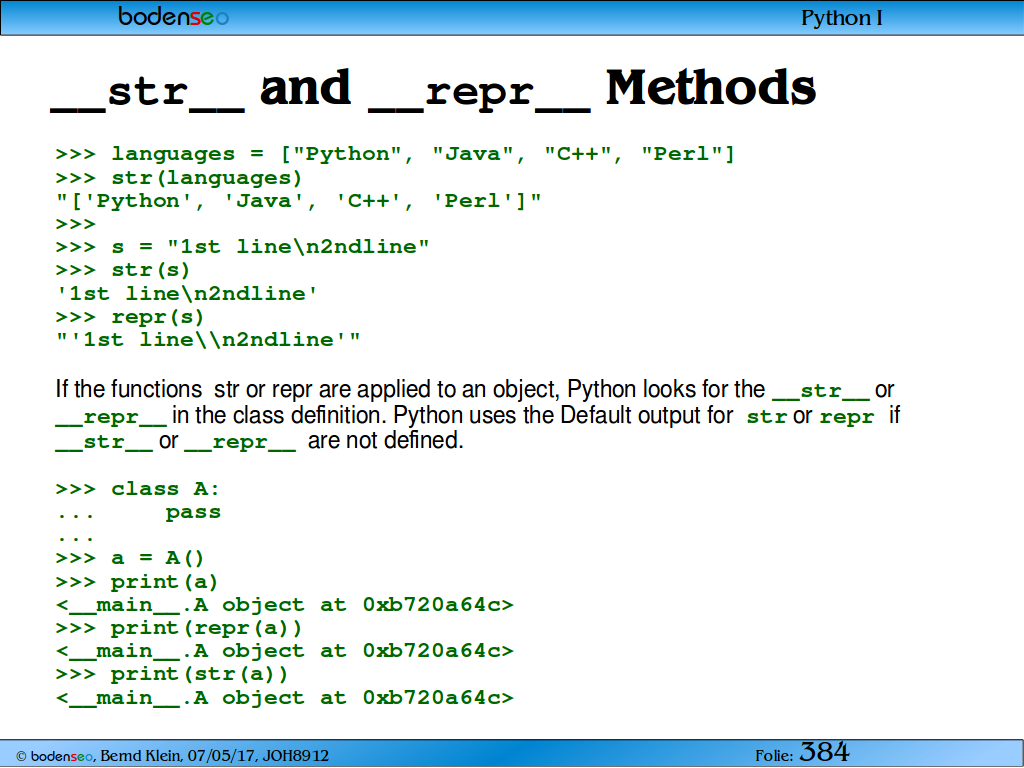Click the line '>>> print(a)'
1024x768 pixels.
136,582
